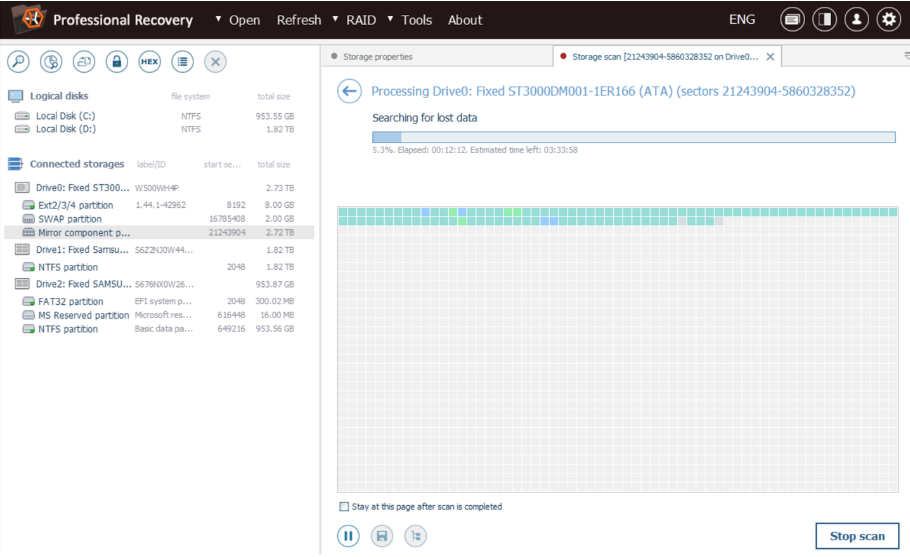Open settings via the gear icon
The image size is (910, 557).
click(x=888, y=19)
